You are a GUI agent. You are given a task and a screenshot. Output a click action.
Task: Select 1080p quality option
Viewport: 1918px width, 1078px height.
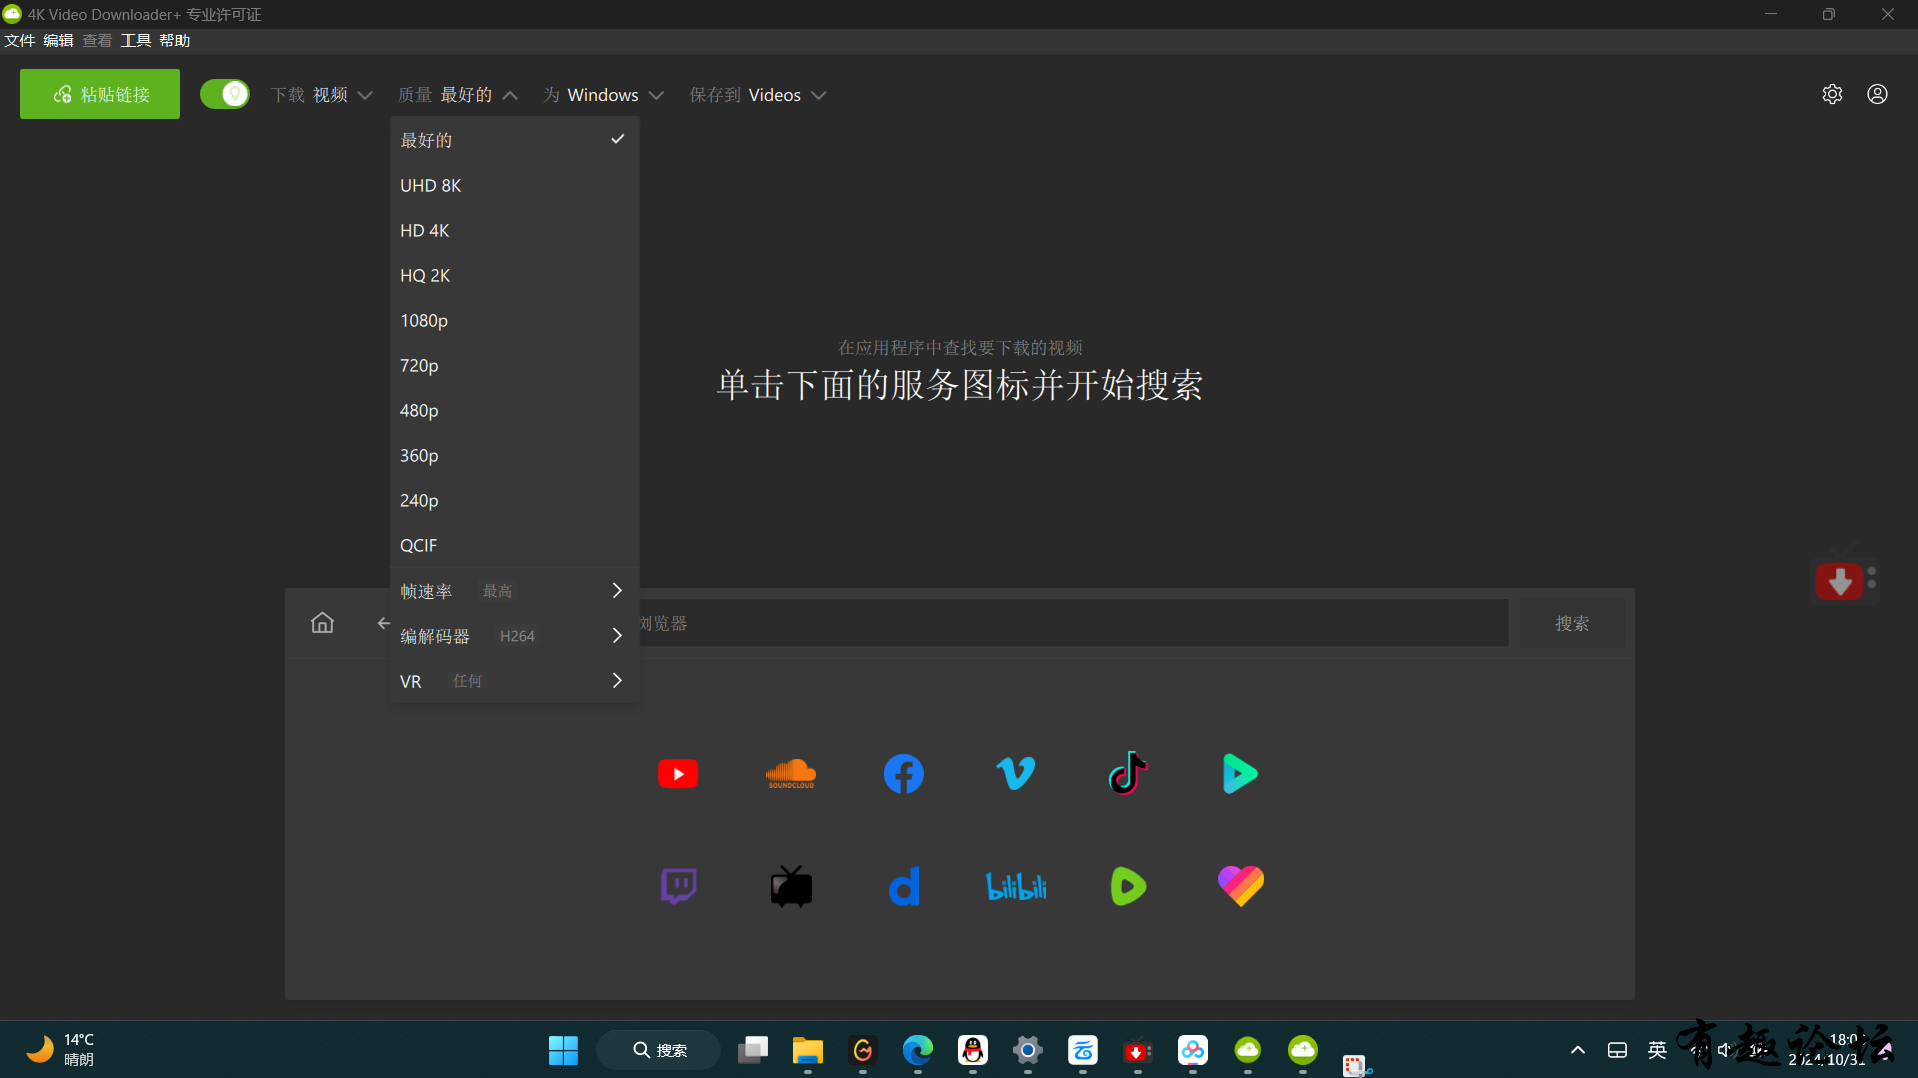point(514,320)
